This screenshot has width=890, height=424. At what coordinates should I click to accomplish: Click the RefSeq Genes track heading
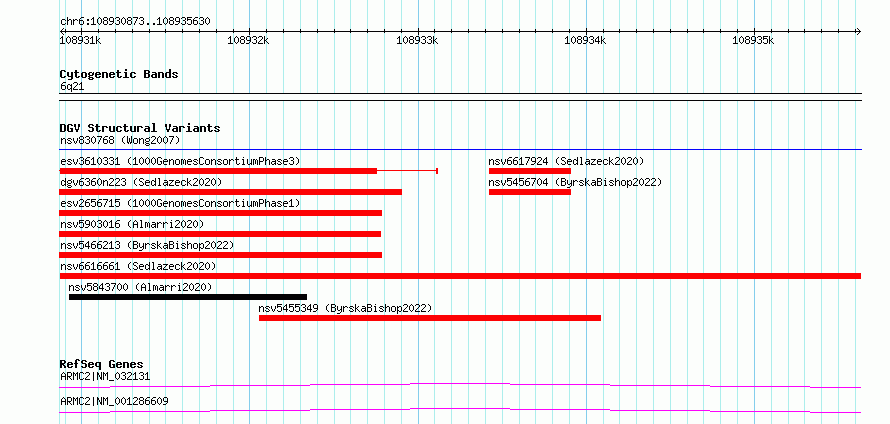[102, 364]
